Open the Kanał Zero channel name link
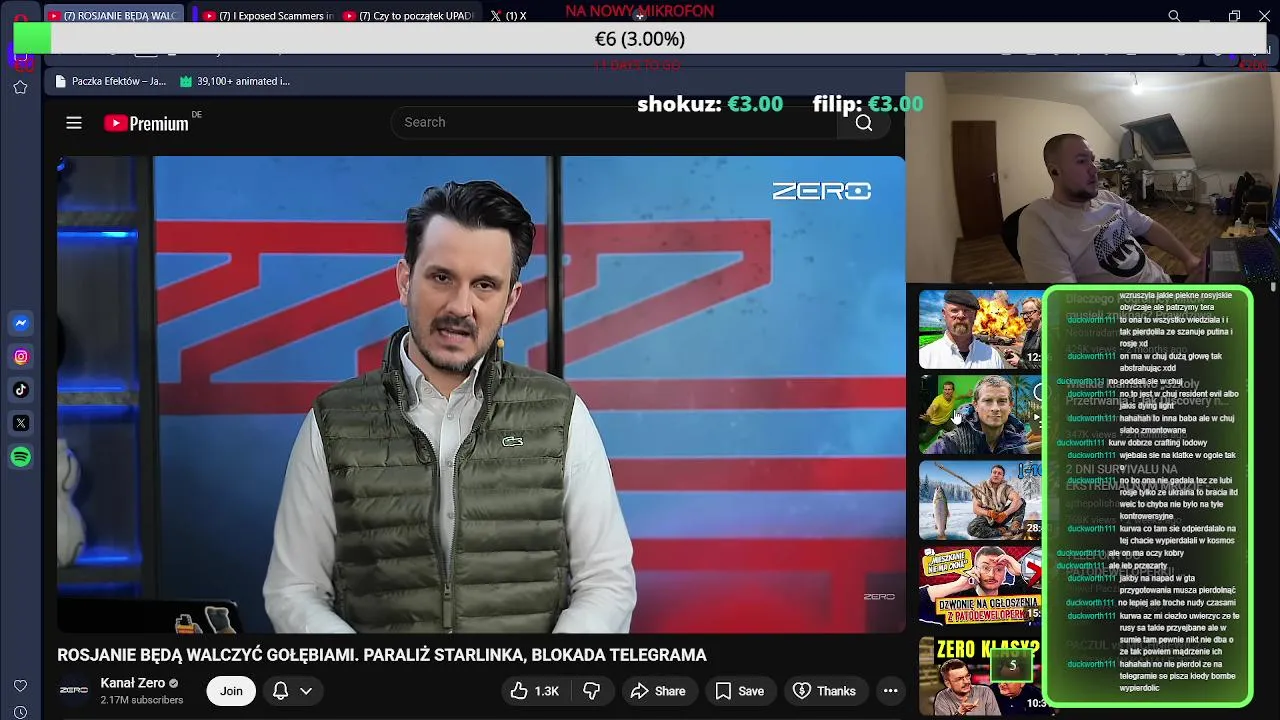 coord(133,683)
